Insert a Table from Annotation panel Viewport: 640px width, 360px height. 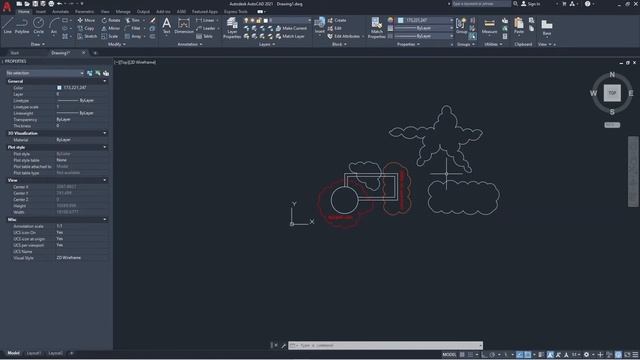(x=204, y=36)
